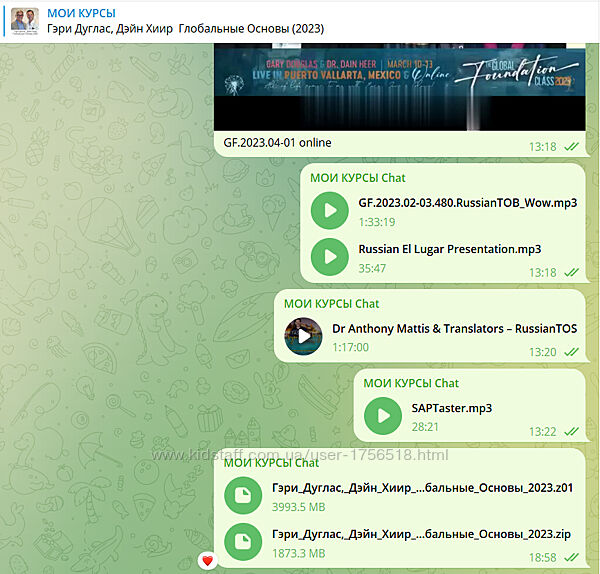Play SAPTaster.mp3 audio file

point(382,416)
